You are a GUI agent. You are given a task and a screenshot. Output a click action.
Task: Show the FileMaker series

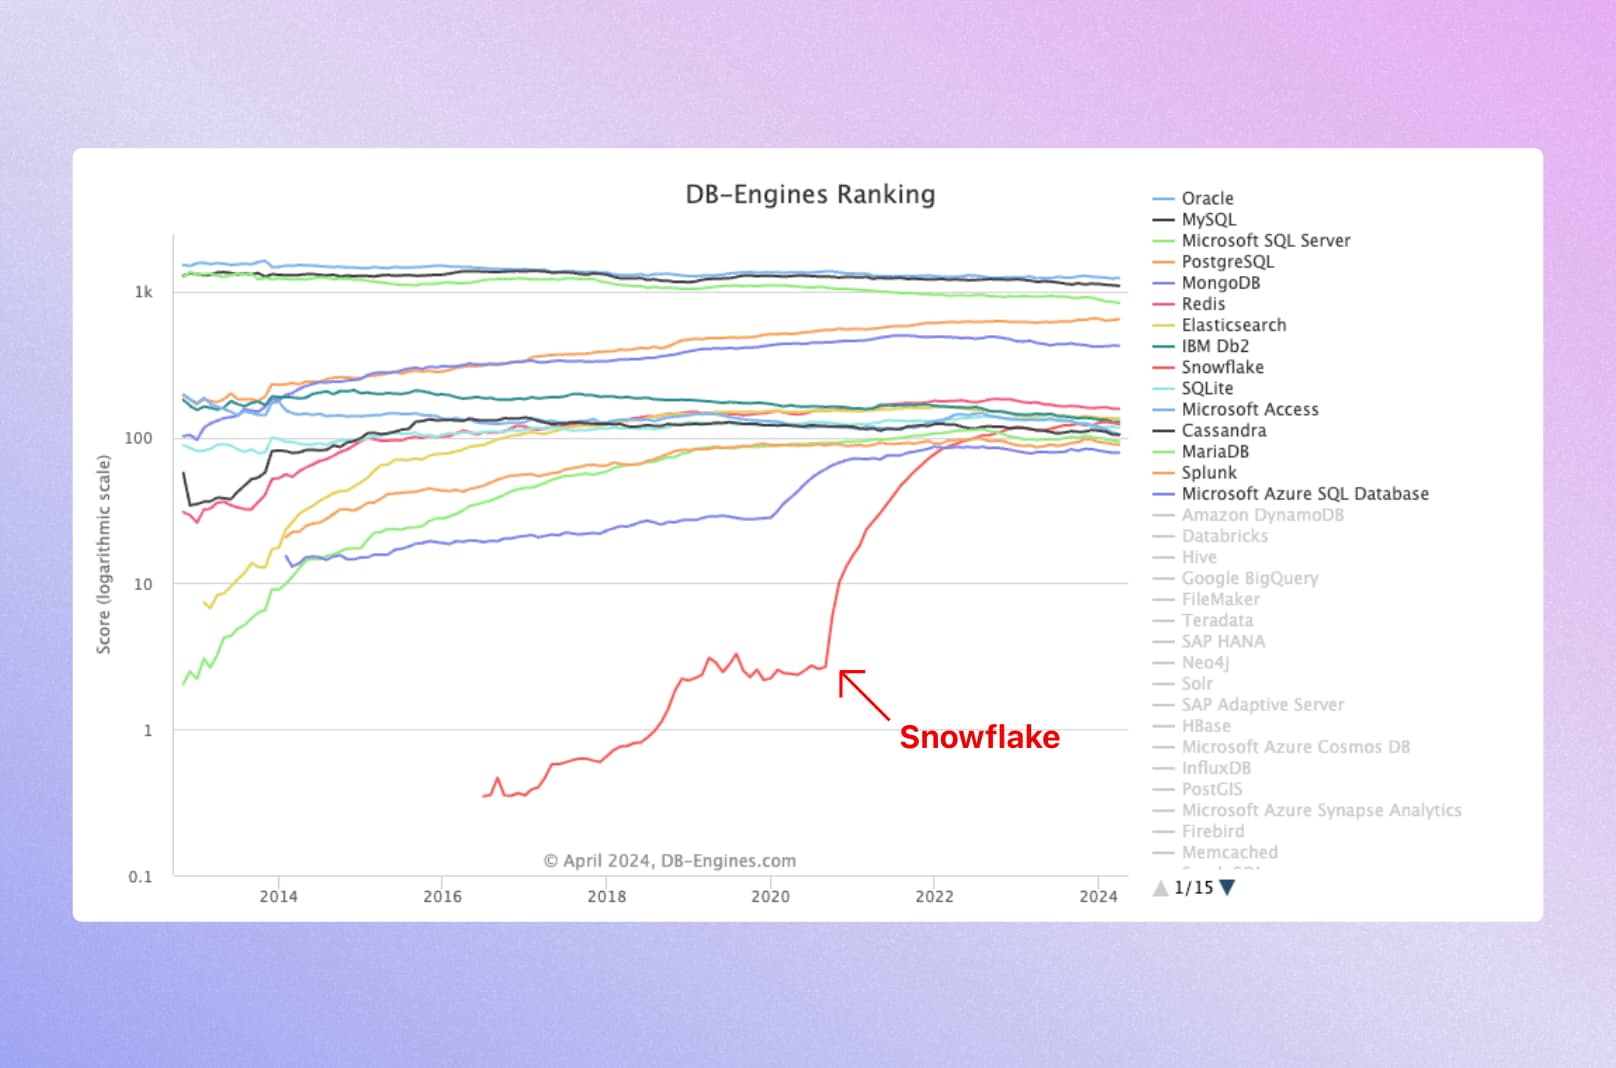click(x=1206, y=599)
